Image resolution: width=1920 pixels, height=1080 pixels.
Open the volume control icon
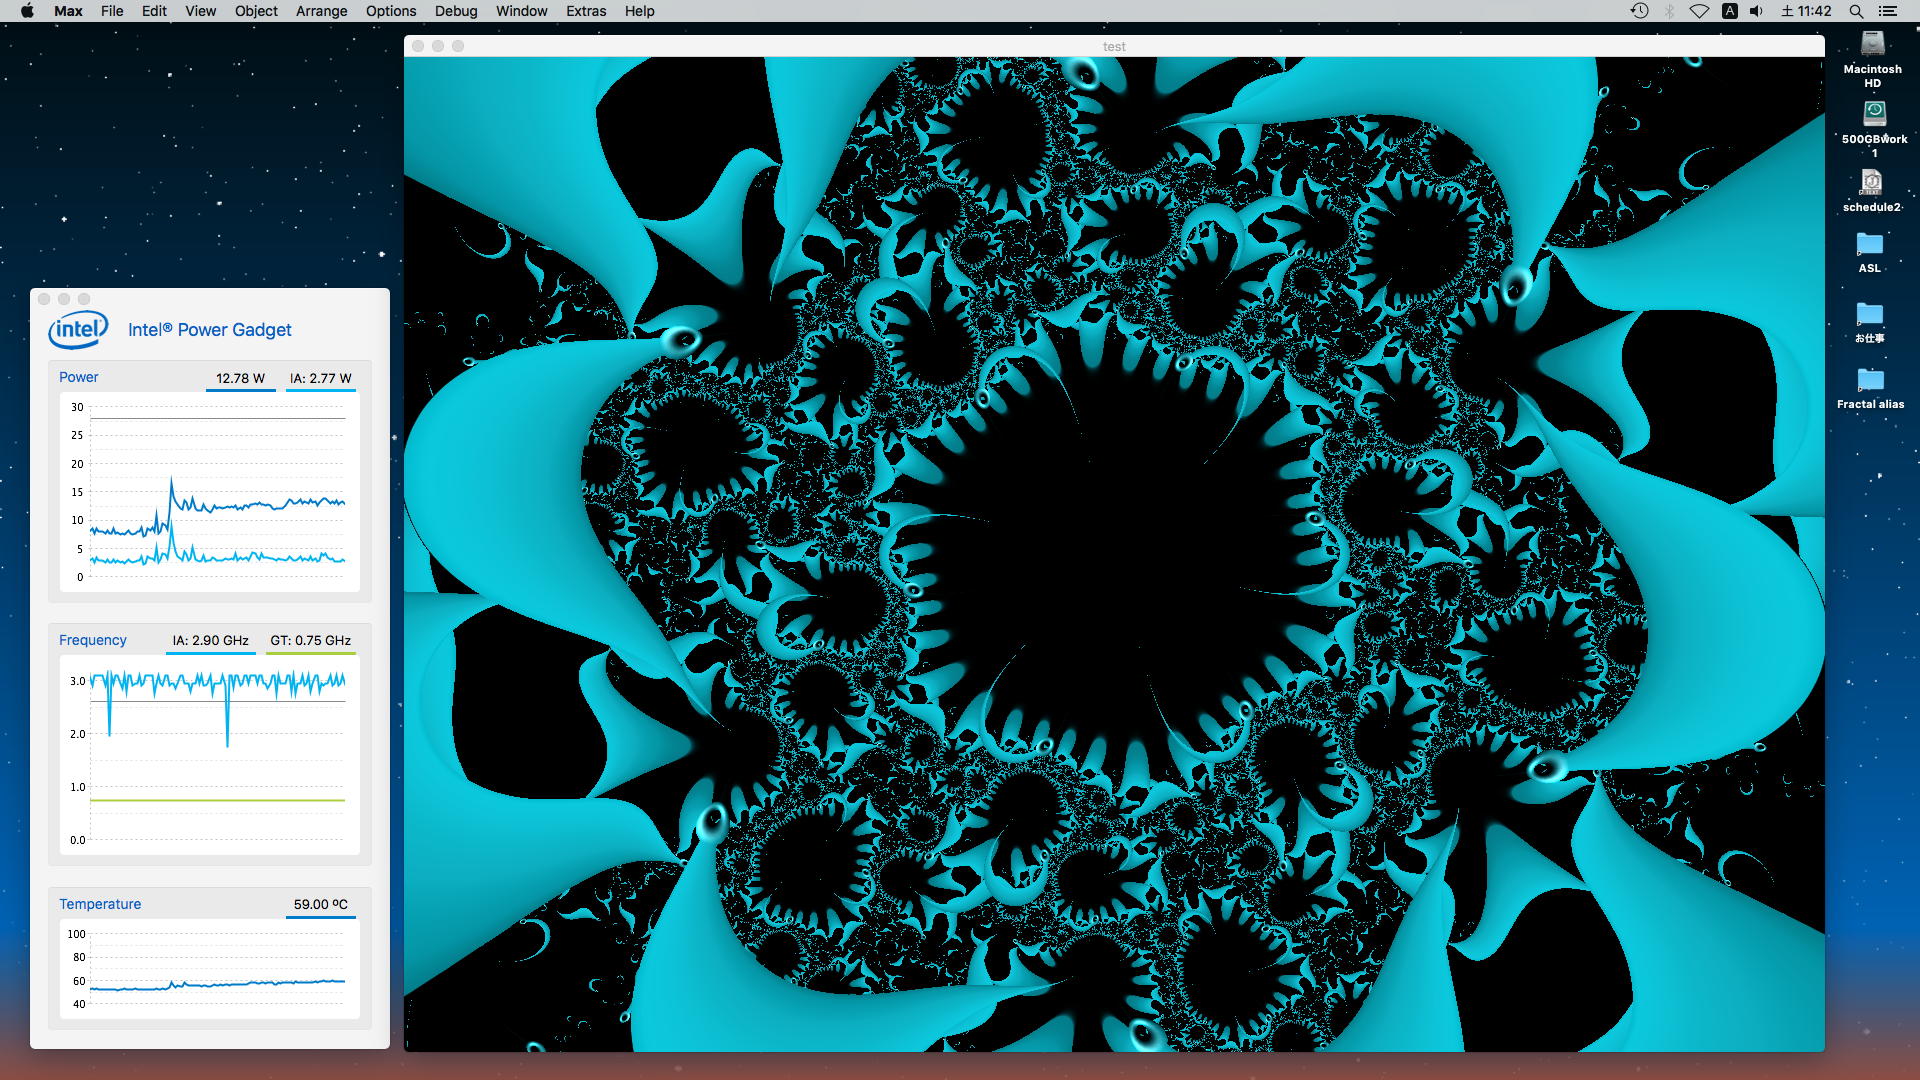pos(1756,11)
